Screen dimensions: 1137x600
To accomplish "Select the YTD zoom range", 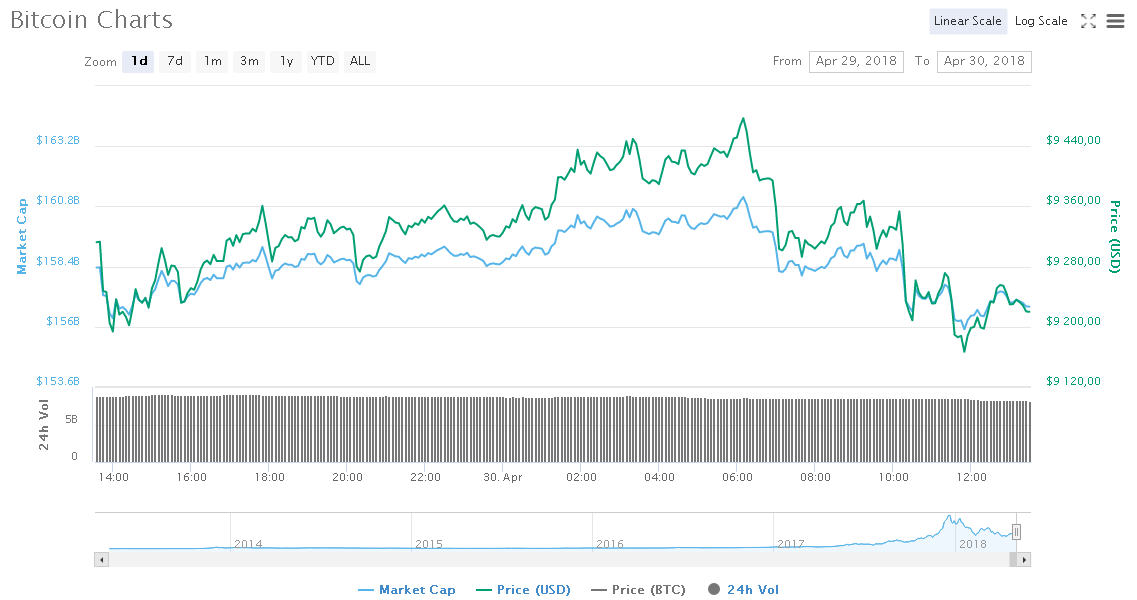I will coord(323,62).
